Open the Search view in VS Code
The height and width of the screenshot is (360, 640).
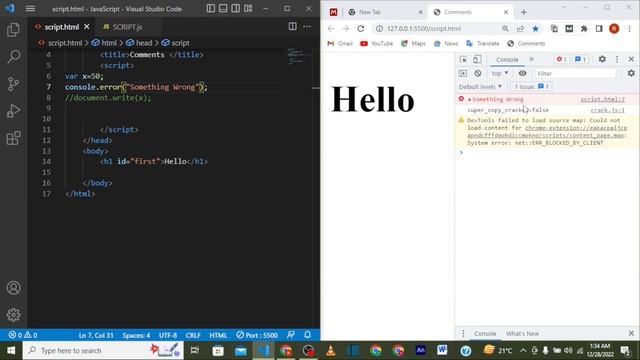click(13, 57)
